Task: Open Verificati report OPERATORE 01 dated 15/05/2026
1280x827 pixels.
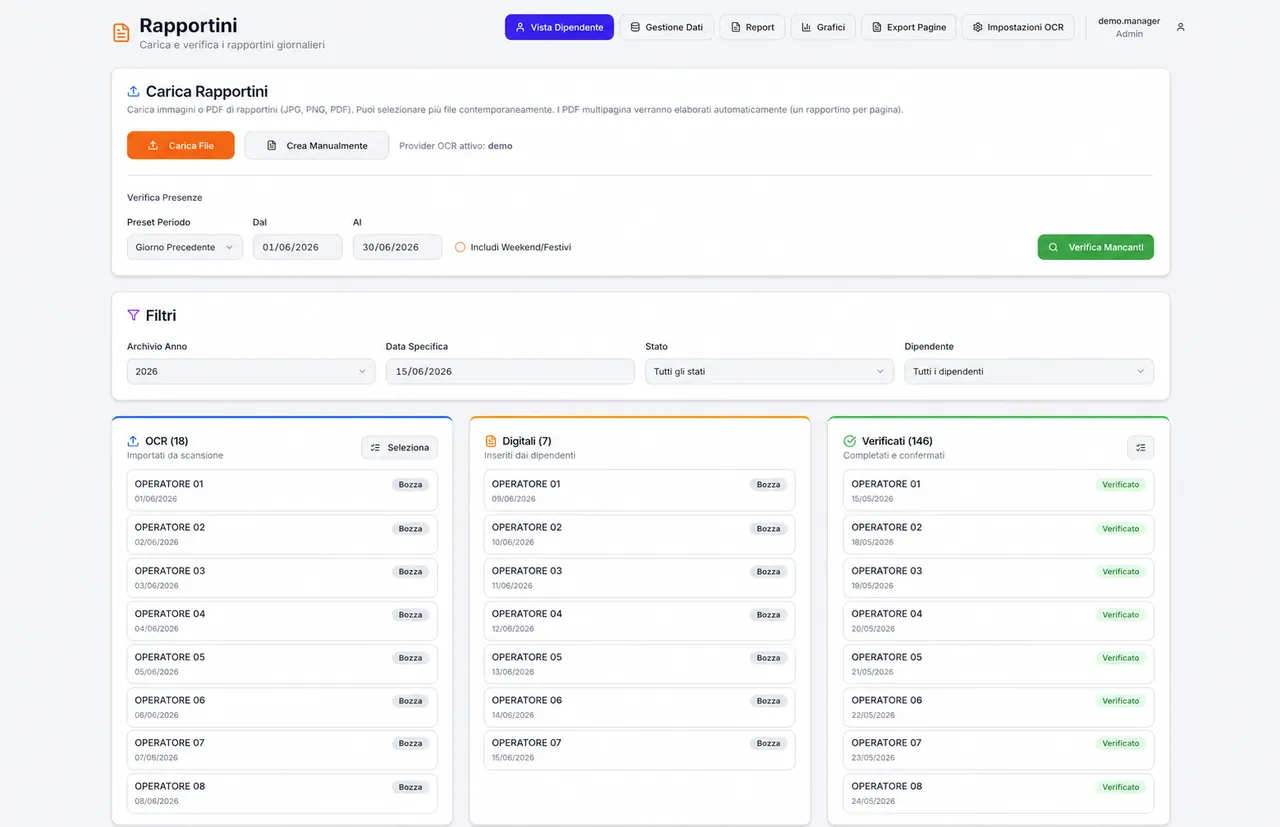Action: click(x=998, y=490)
